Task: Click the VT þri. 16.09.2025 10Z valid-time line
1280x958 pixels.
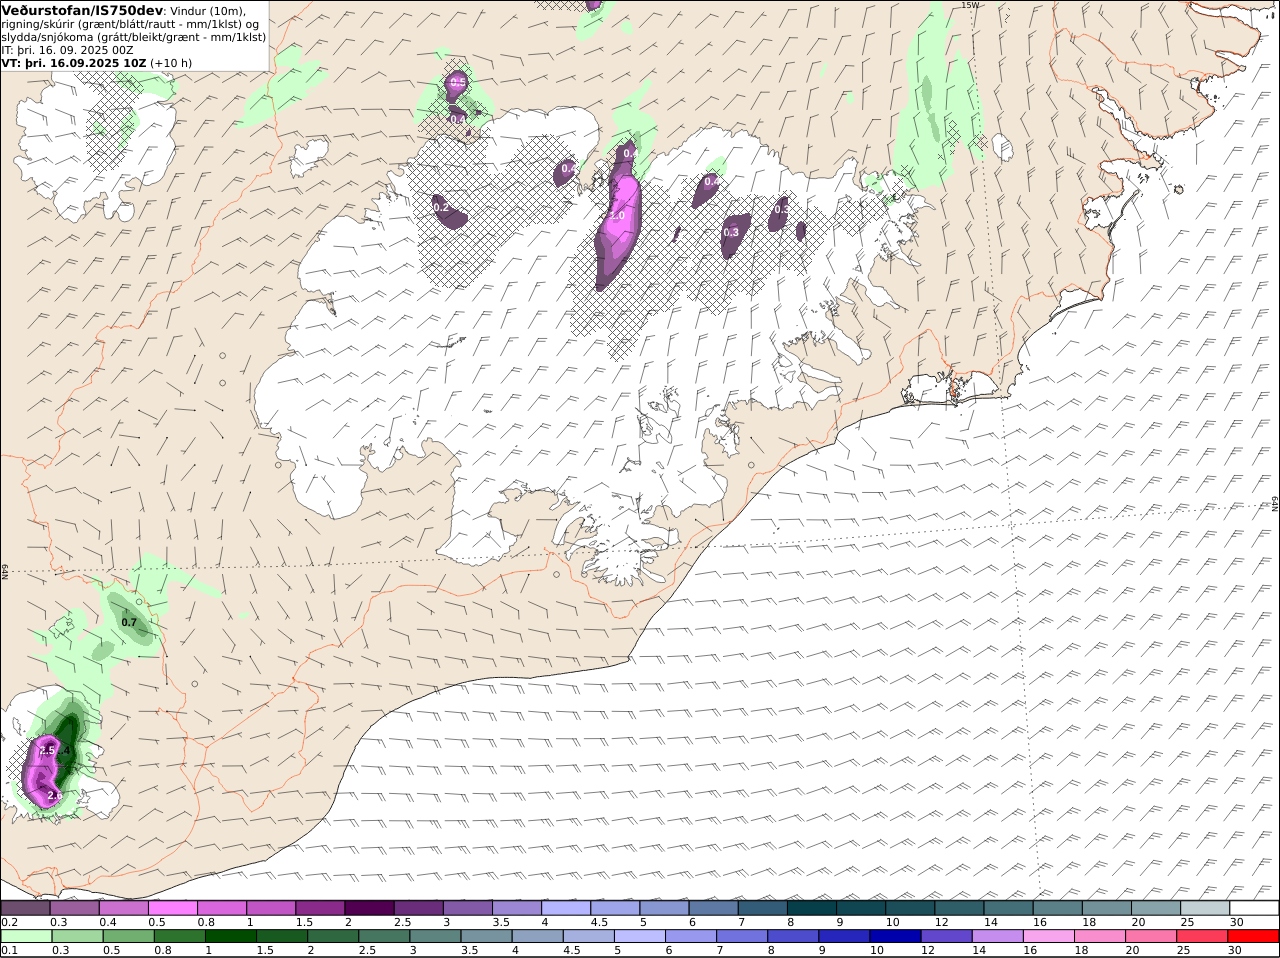Action: (x=97, y=63)
